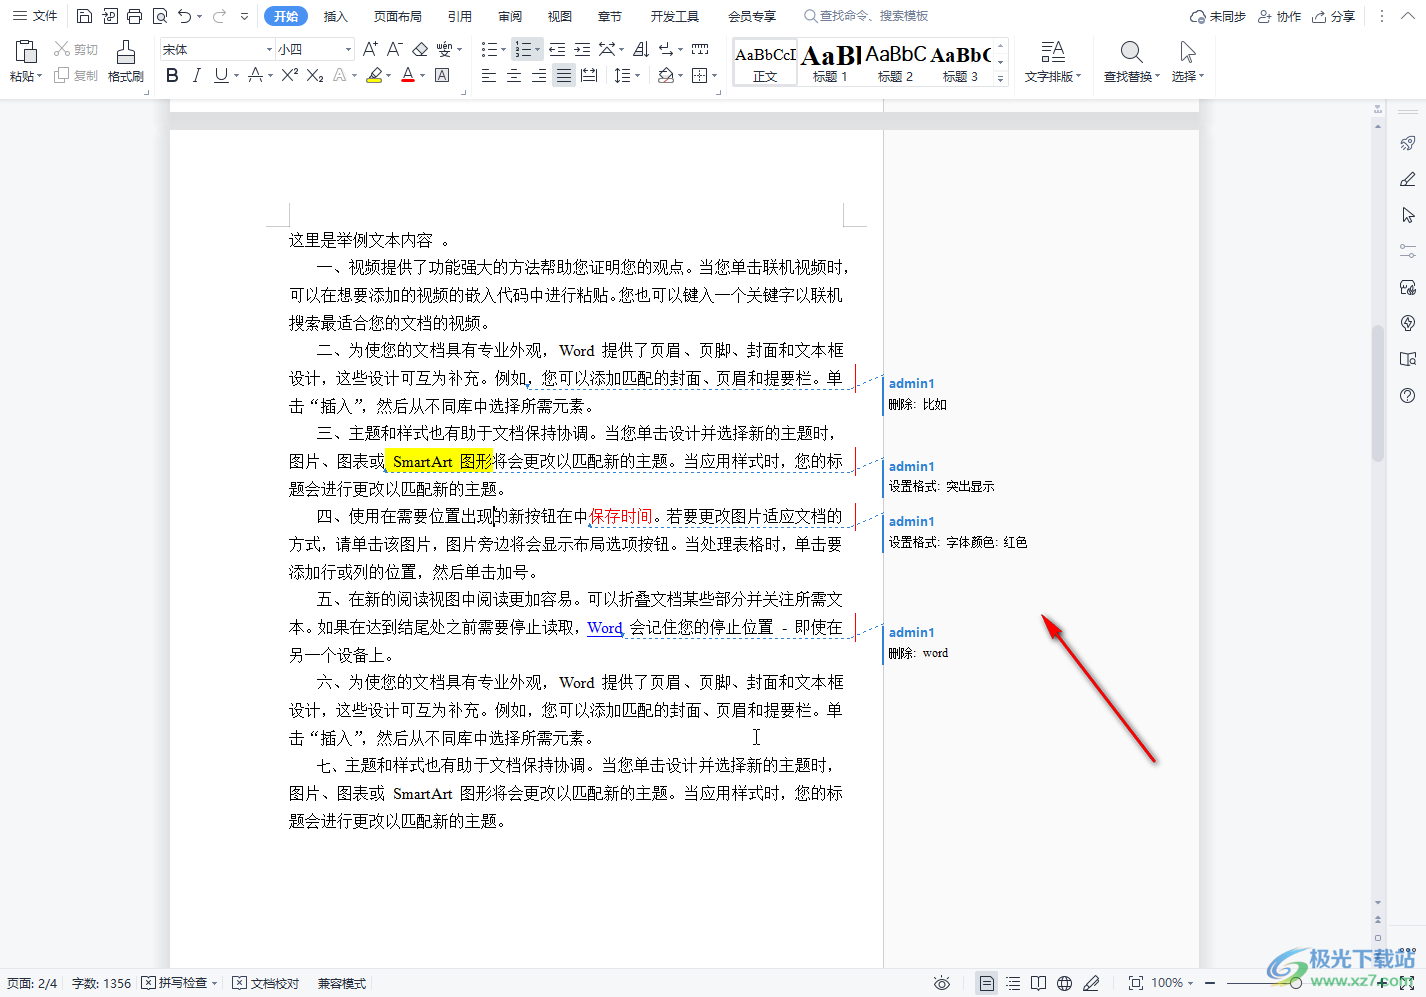Click the Print icon

134,16
